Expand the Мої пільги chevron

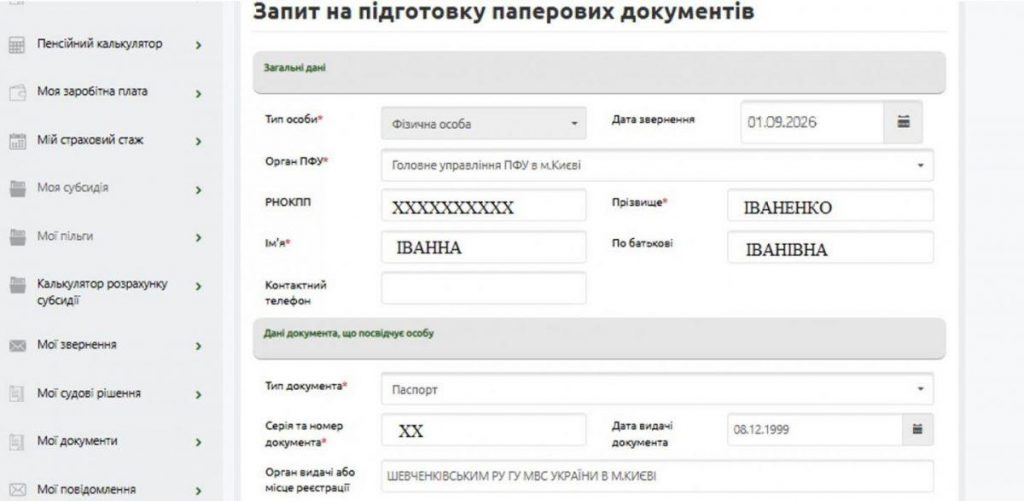tap(198, 238)
